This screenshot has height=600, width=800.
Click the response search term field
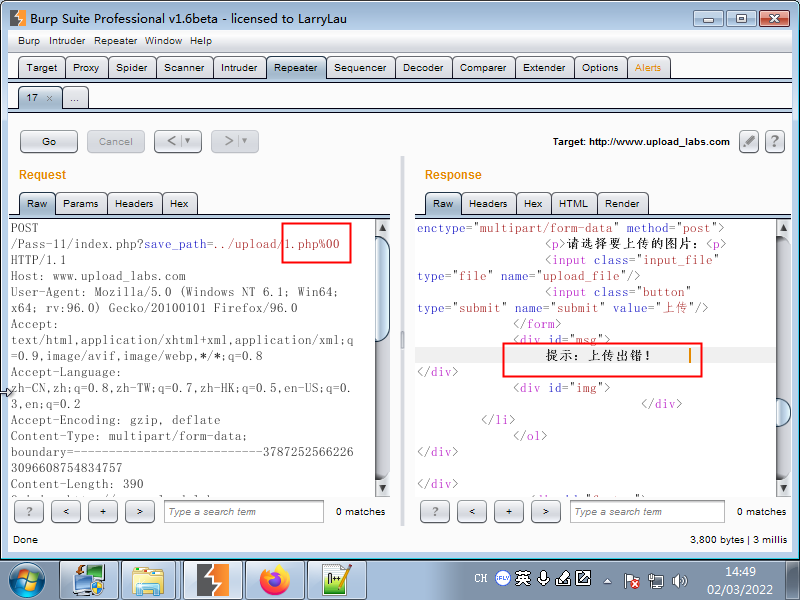[647, 511]
